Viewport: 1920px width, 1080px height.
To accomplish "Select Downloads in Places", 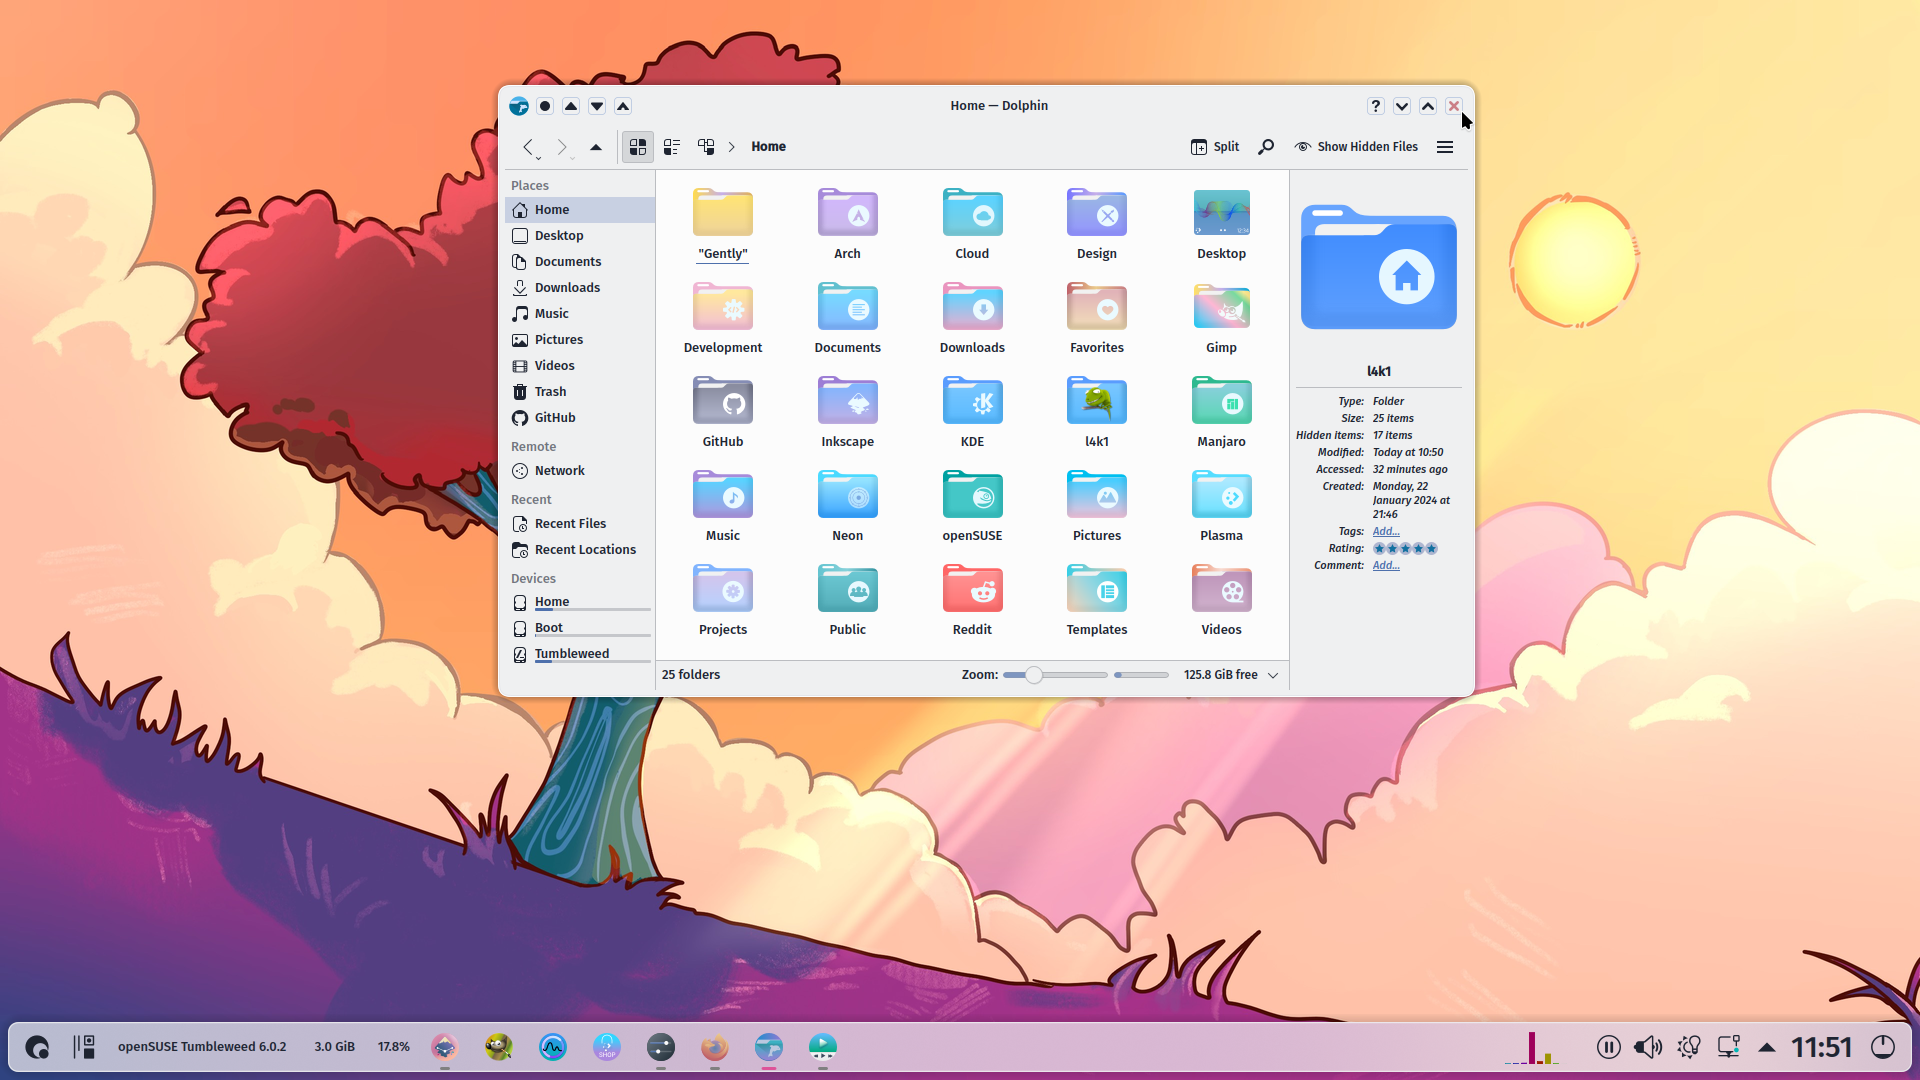I will [x=580, y=288].
